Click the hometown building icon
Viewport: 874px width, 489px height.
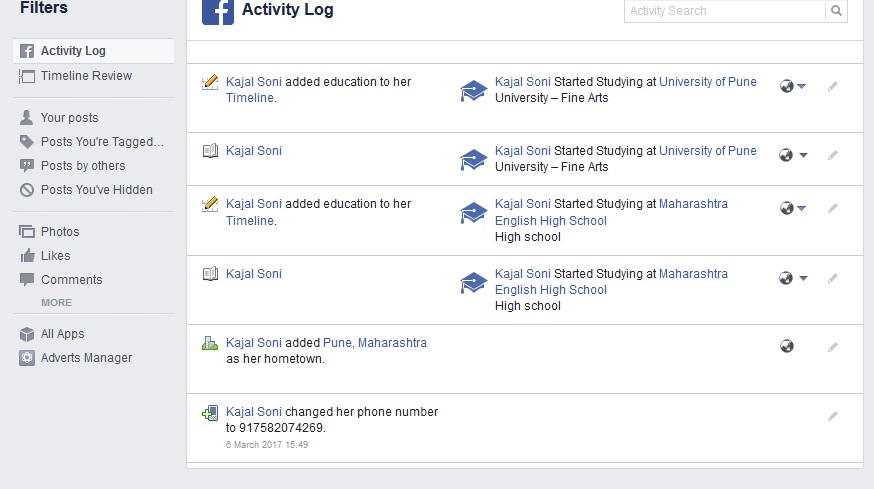coord(210,343)
